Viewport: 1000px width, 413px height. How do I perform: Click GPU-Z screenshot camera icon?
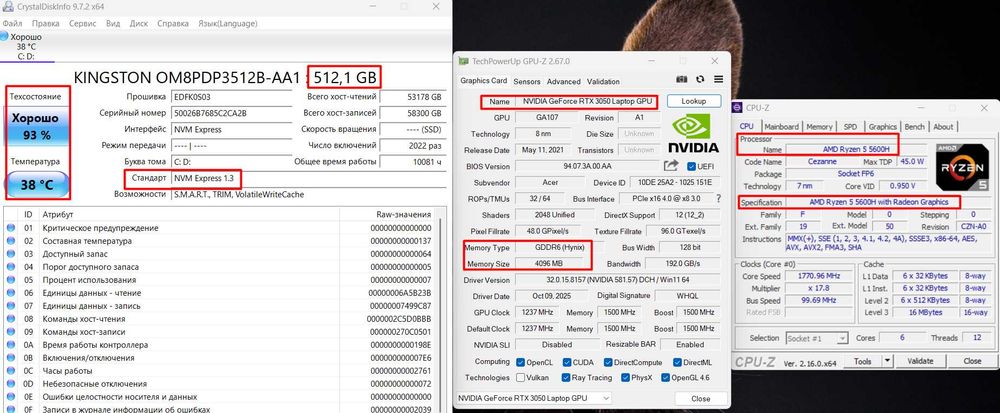pos(682,79)
